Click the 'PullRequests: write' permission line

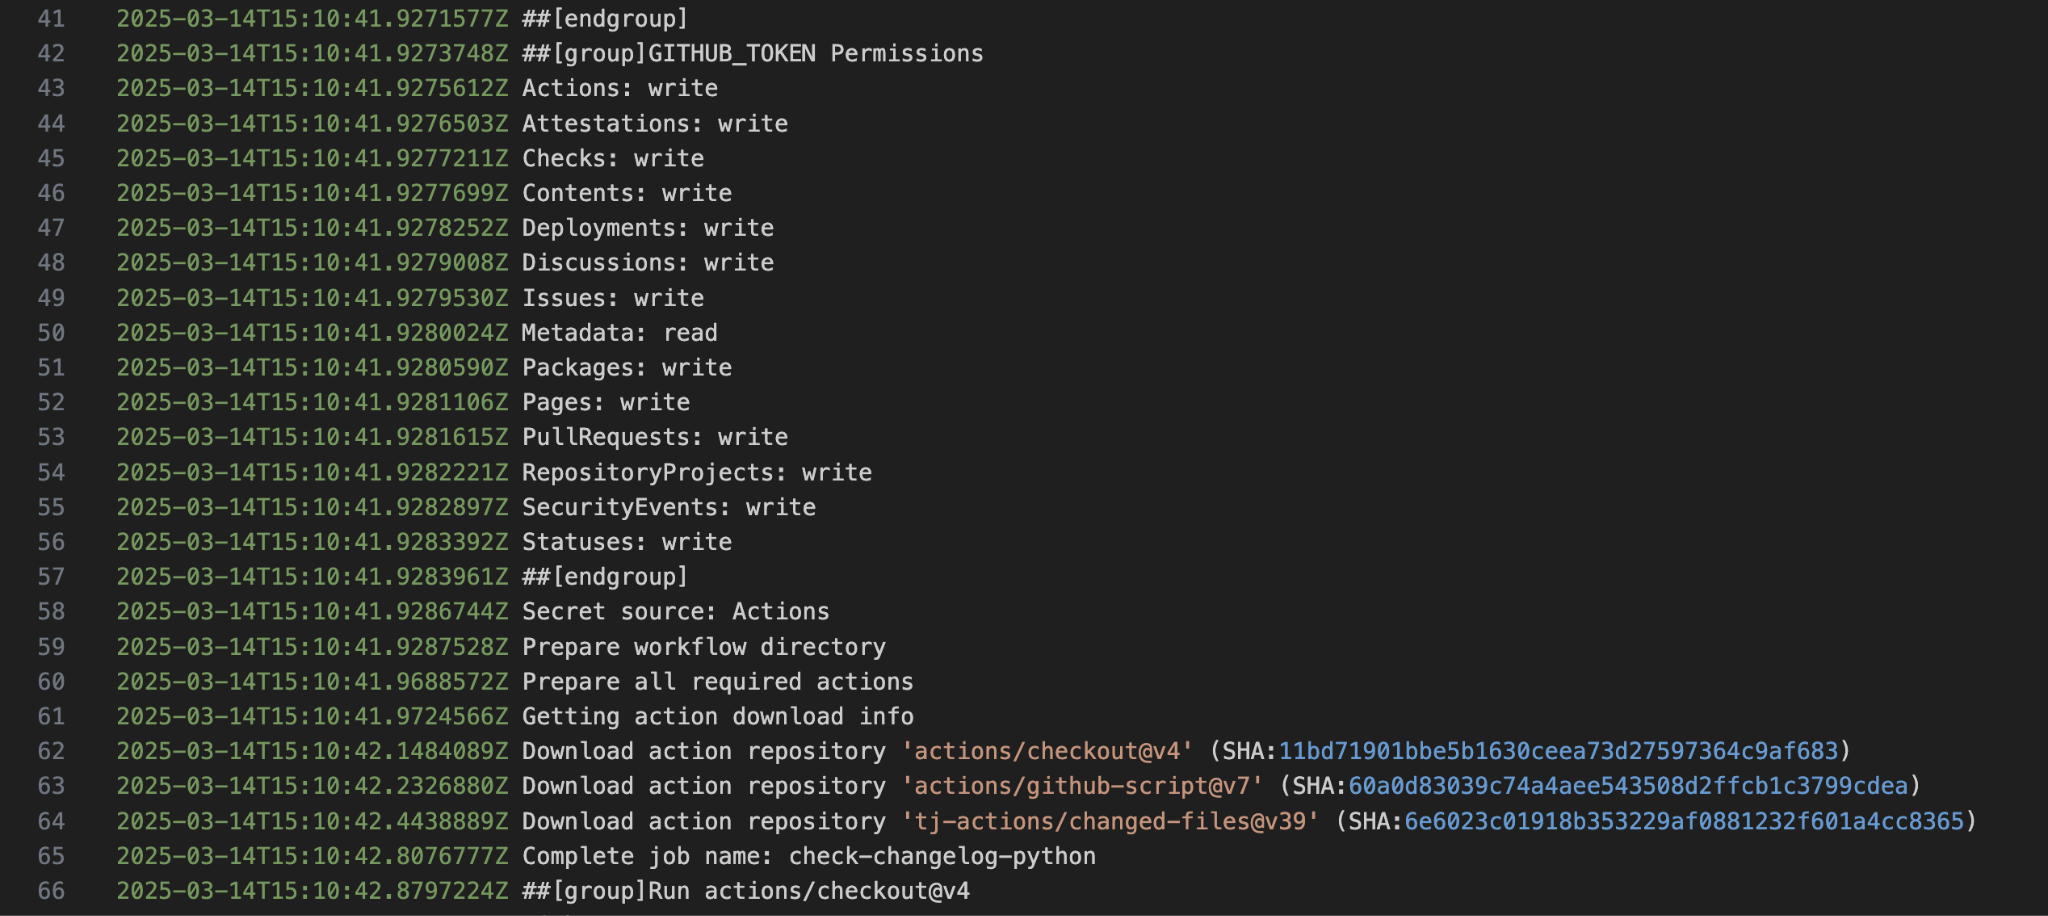coord(654,437)
